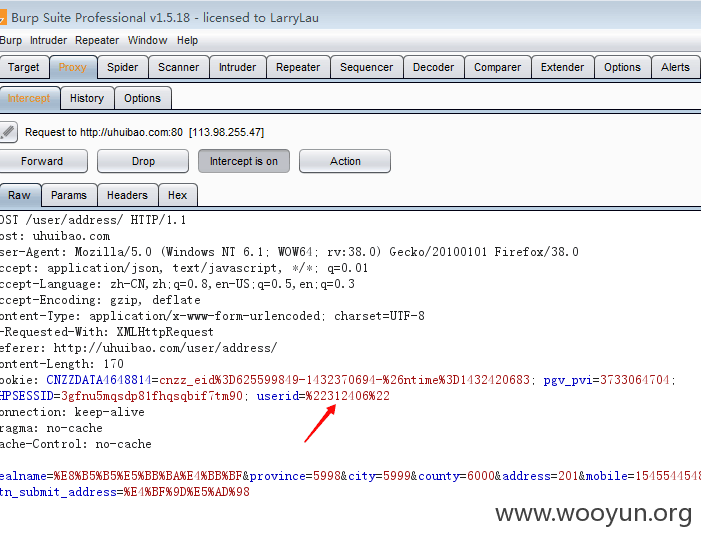Click the Cache-Control: no-cache header
The height and width of the screenshot is (542, 701).
pyautogui.click(x=76, y=444)
